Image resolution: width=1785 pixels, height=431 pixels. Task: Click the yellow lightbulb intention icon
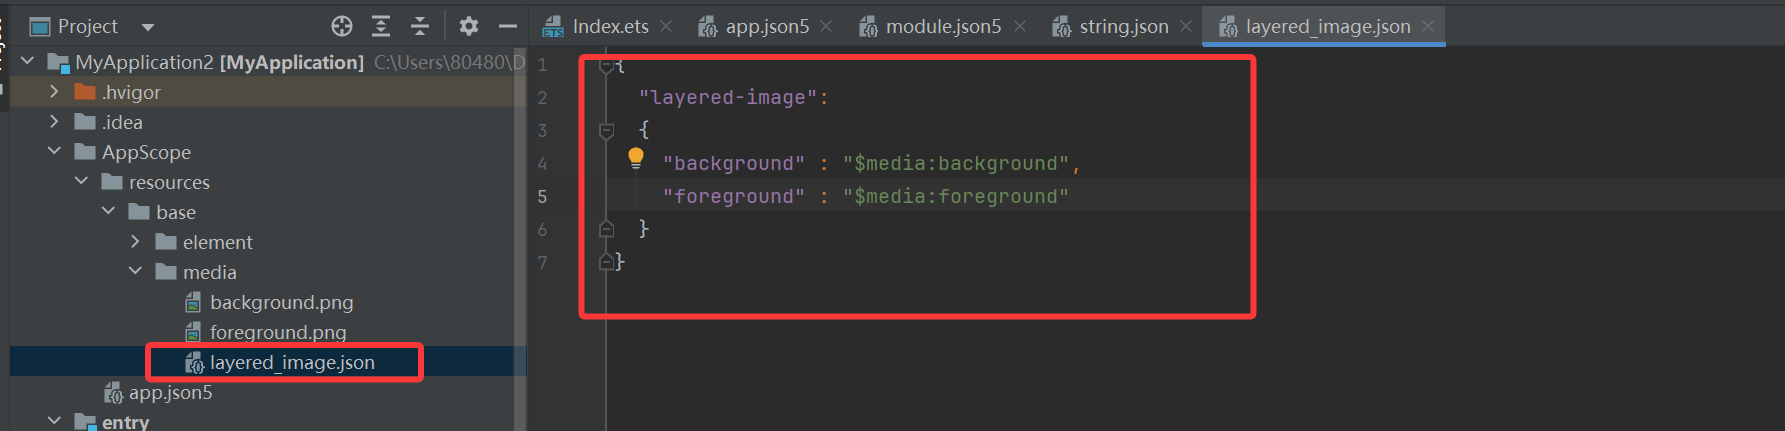pyautogui.click(x=636, y=158)
